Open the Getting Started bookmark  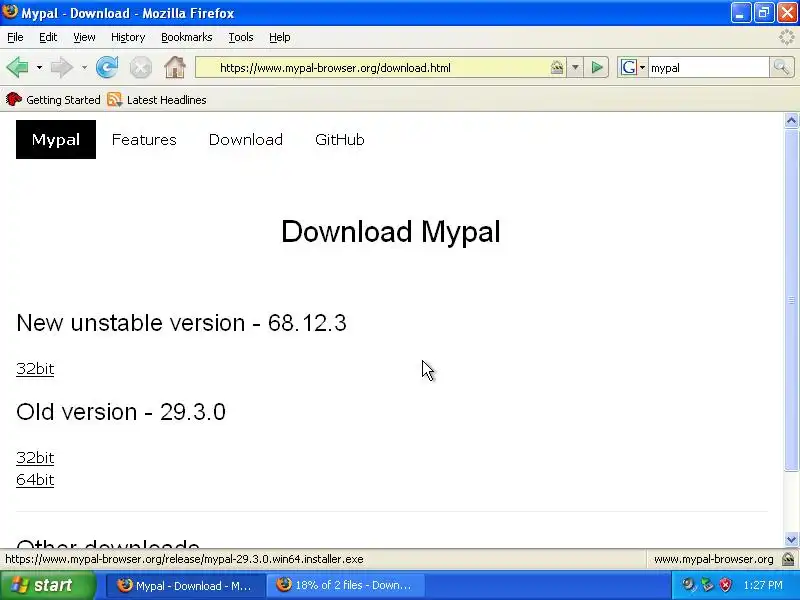[53, 100]
